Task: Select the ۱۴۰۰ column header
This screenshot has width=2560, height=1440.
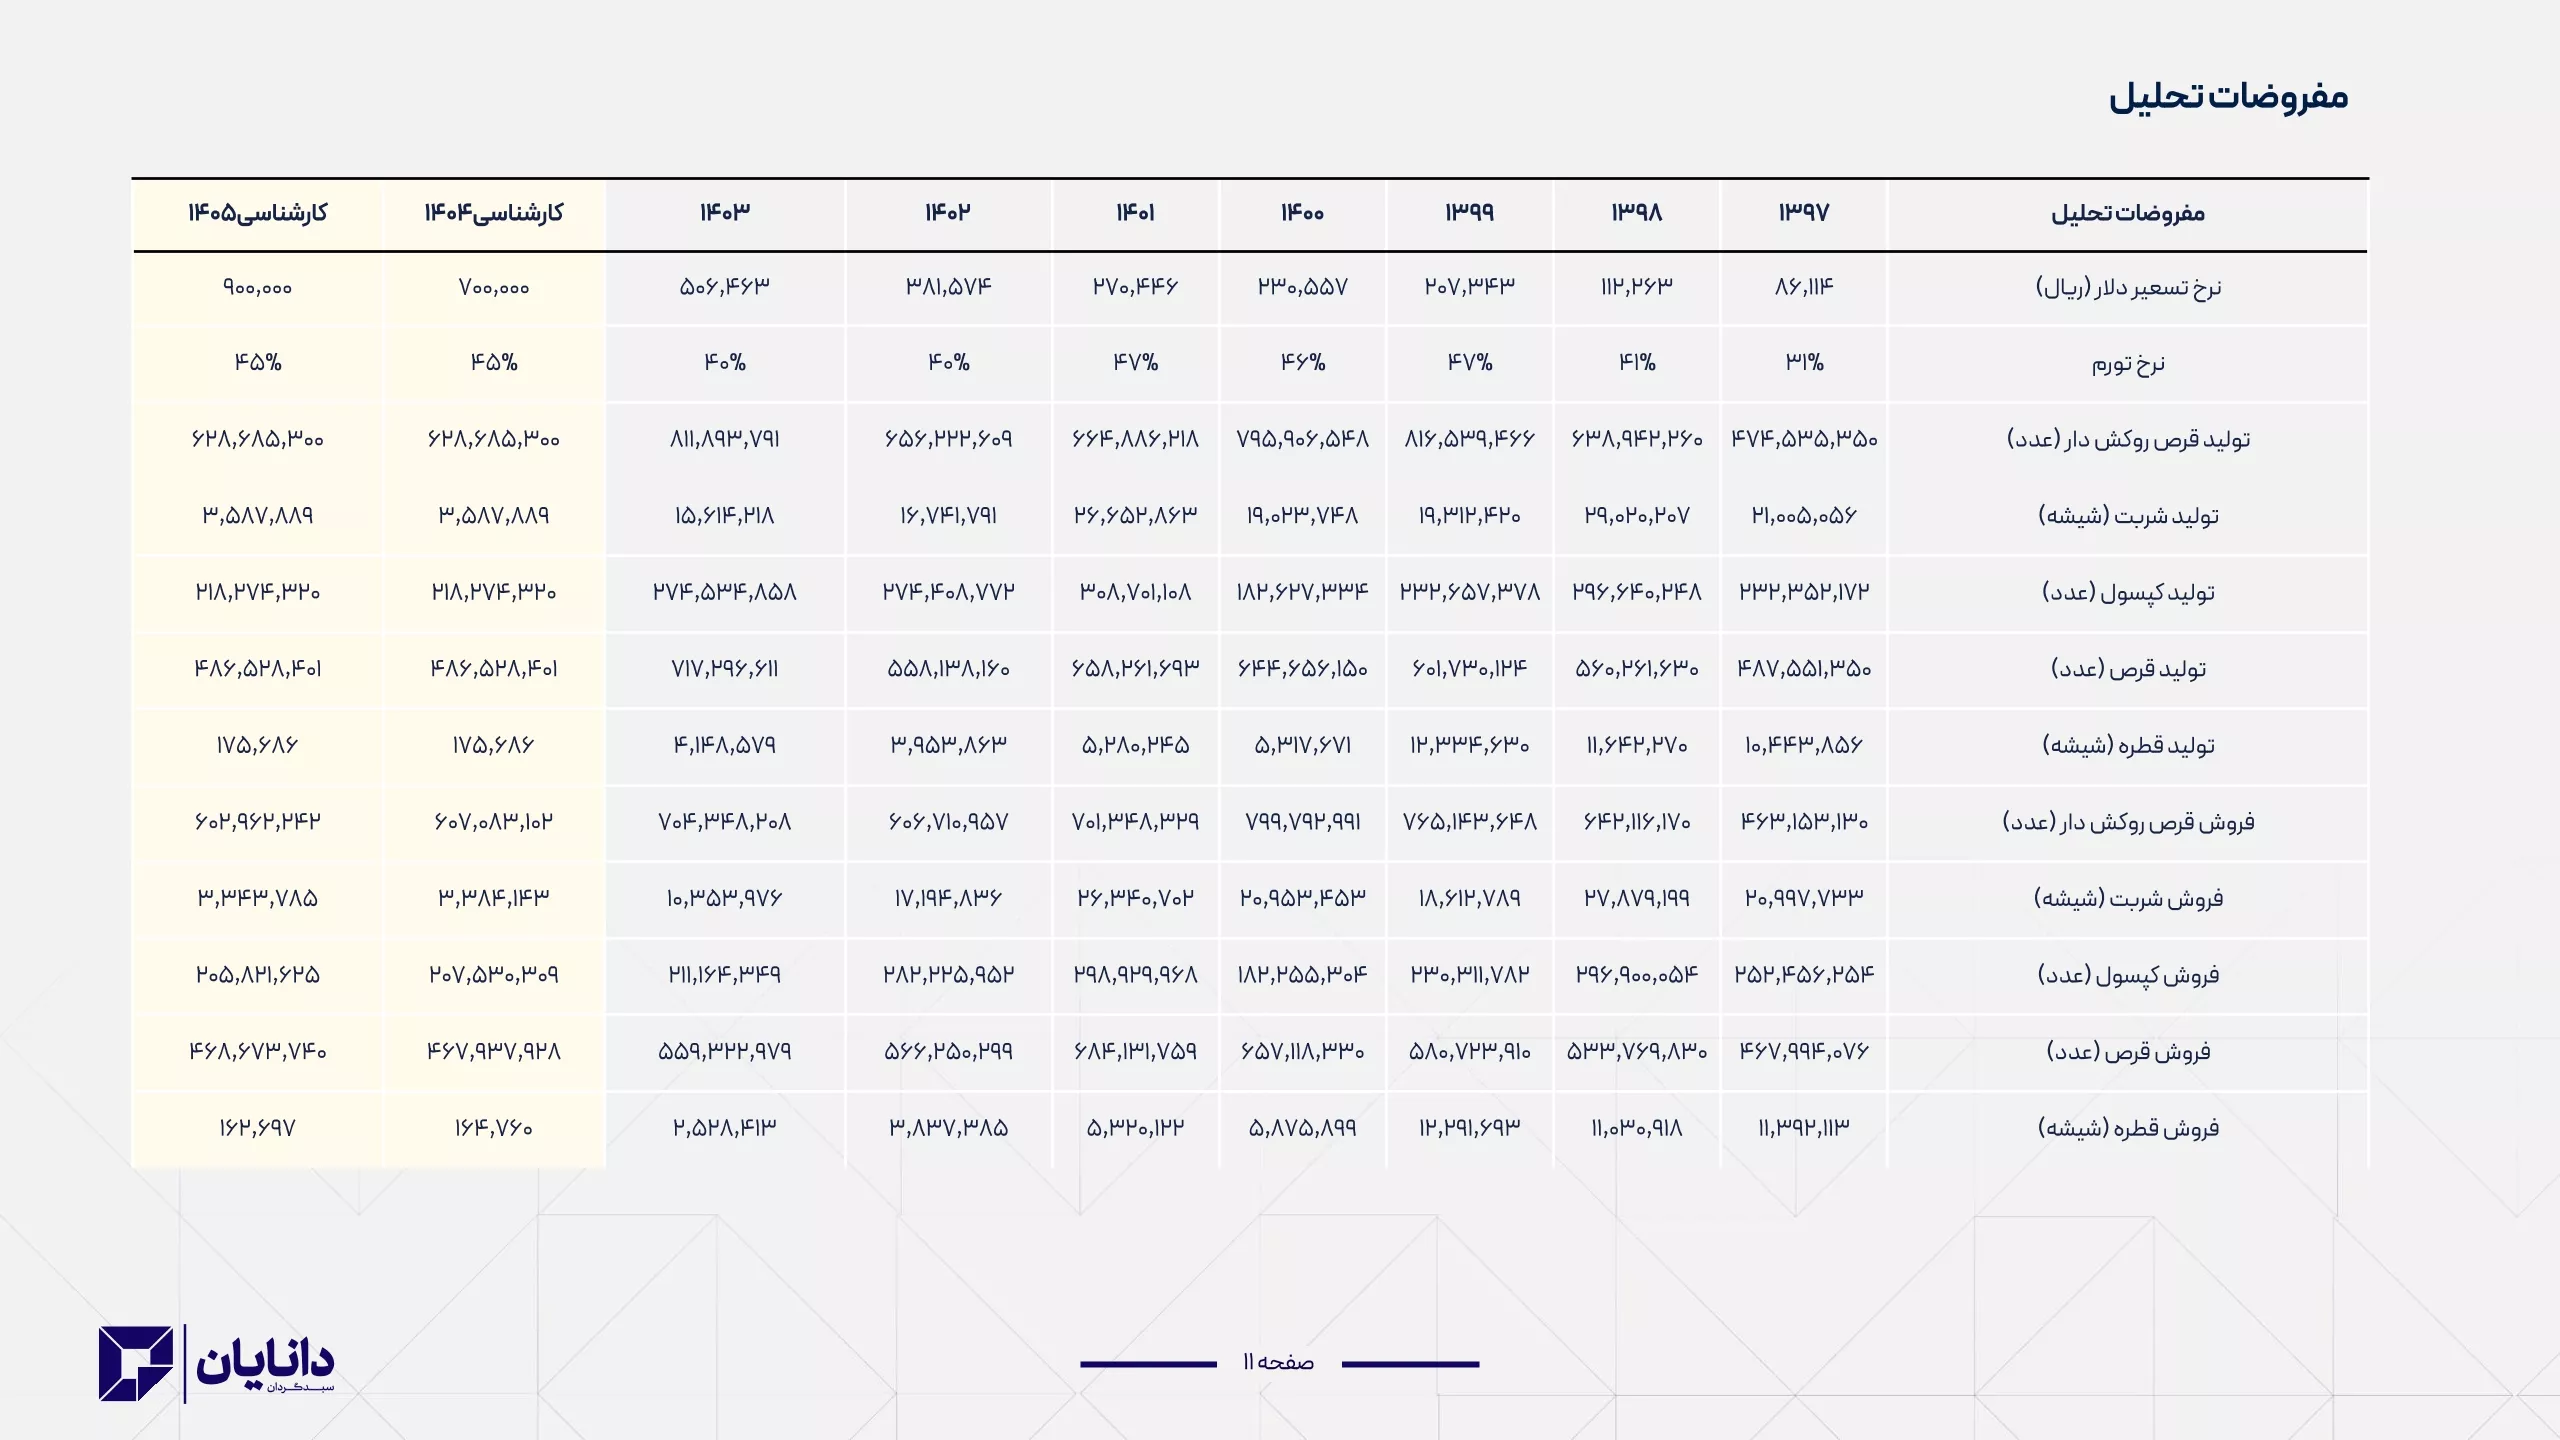Action: pyautogui.click(x=1302, y=213)
